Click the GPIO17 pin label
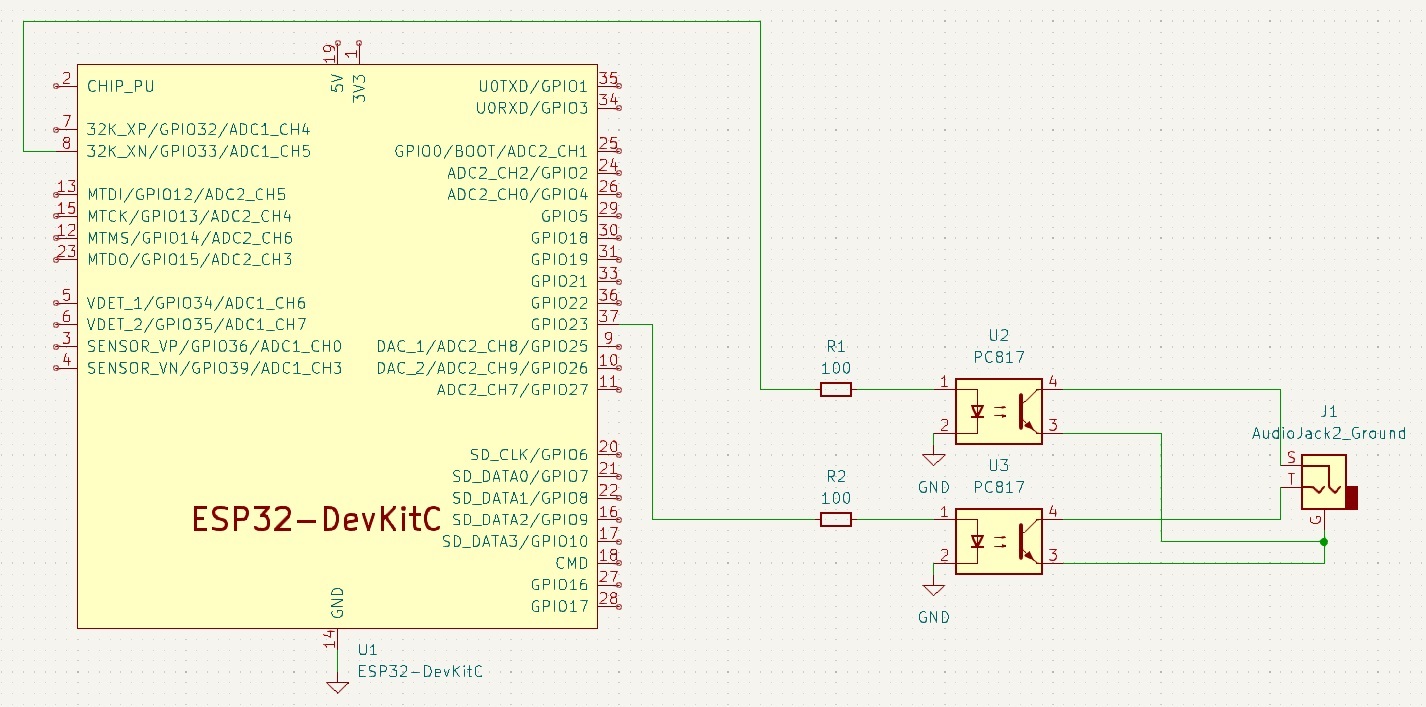The height and width of the screenshot is (707, 1426). point(560,607)
